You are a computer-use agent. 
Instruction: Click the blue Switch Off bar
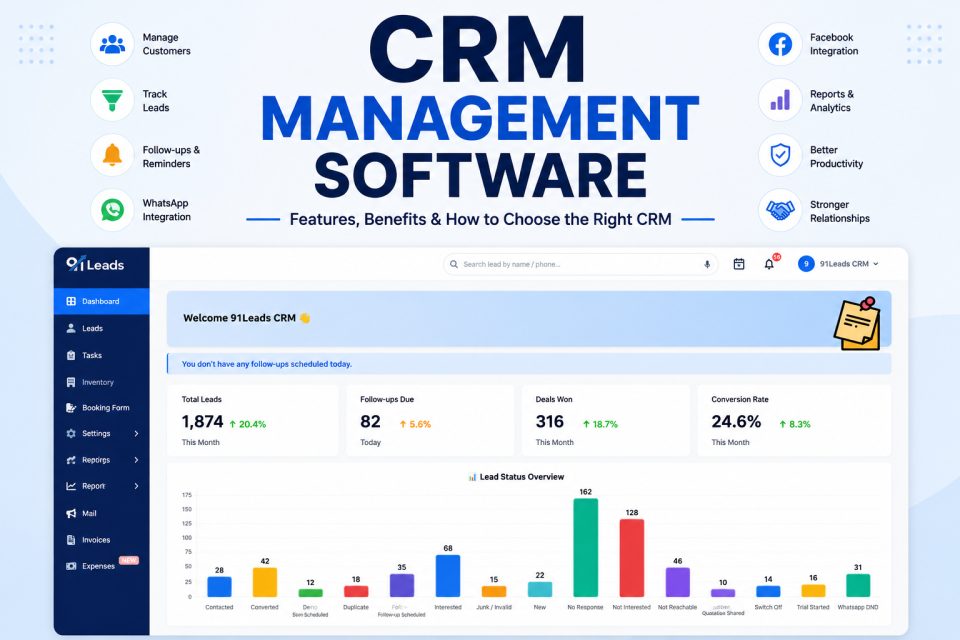point(768,591)
